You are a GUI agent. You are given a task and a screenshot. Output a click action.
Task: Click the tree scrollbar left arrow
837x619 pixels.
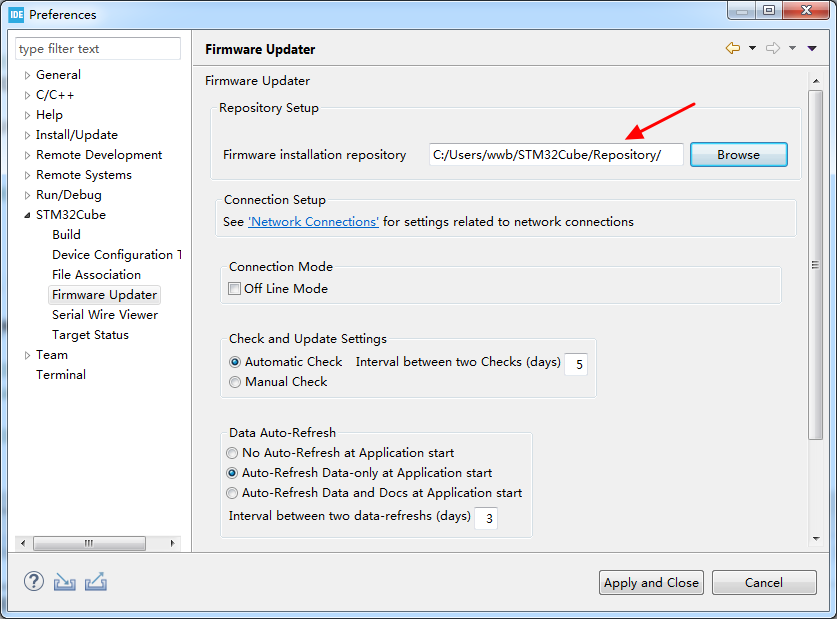pos(22,543)
